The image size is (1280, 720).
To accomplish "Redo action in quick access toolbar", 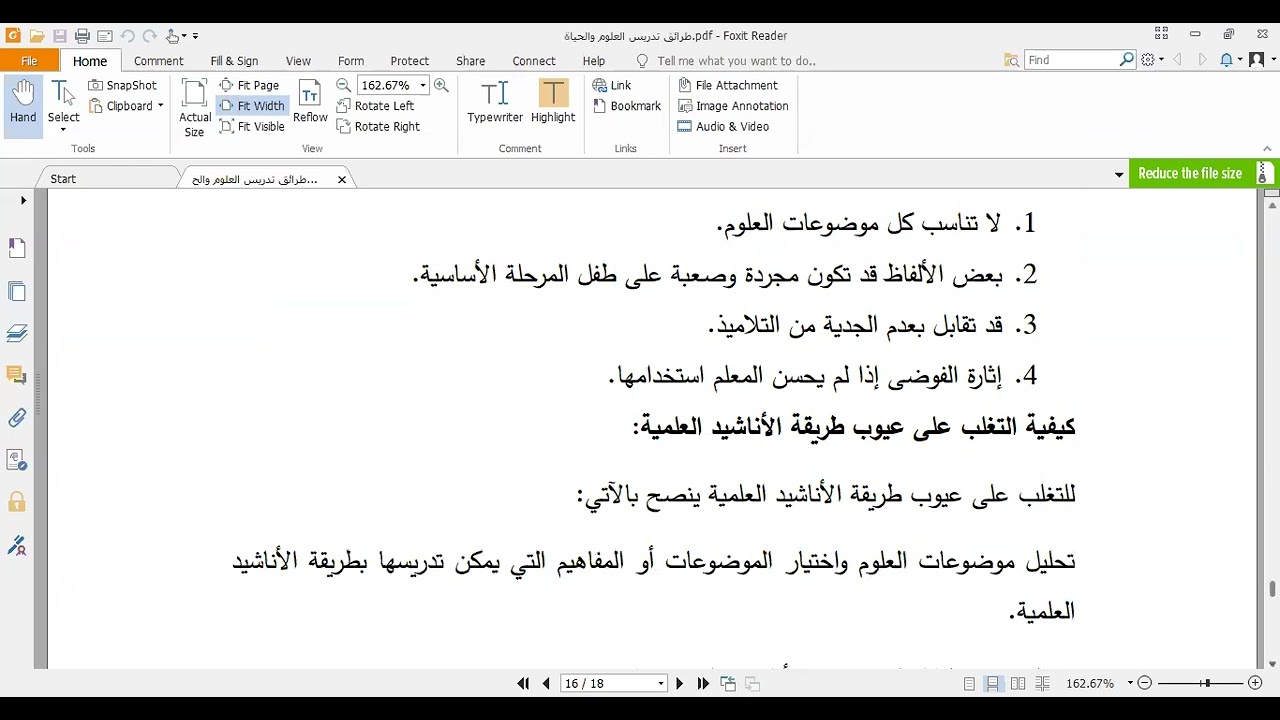I will tap(150, 36).
